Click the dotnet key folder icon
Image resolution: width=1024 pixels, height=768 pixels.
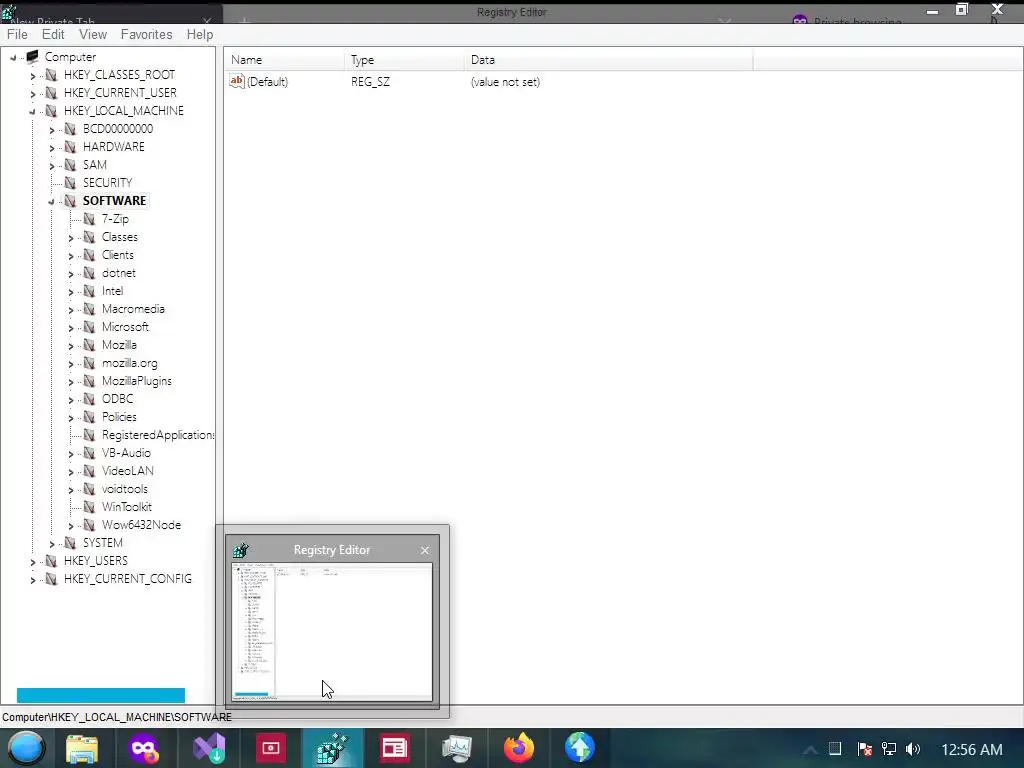pos(89,273)
